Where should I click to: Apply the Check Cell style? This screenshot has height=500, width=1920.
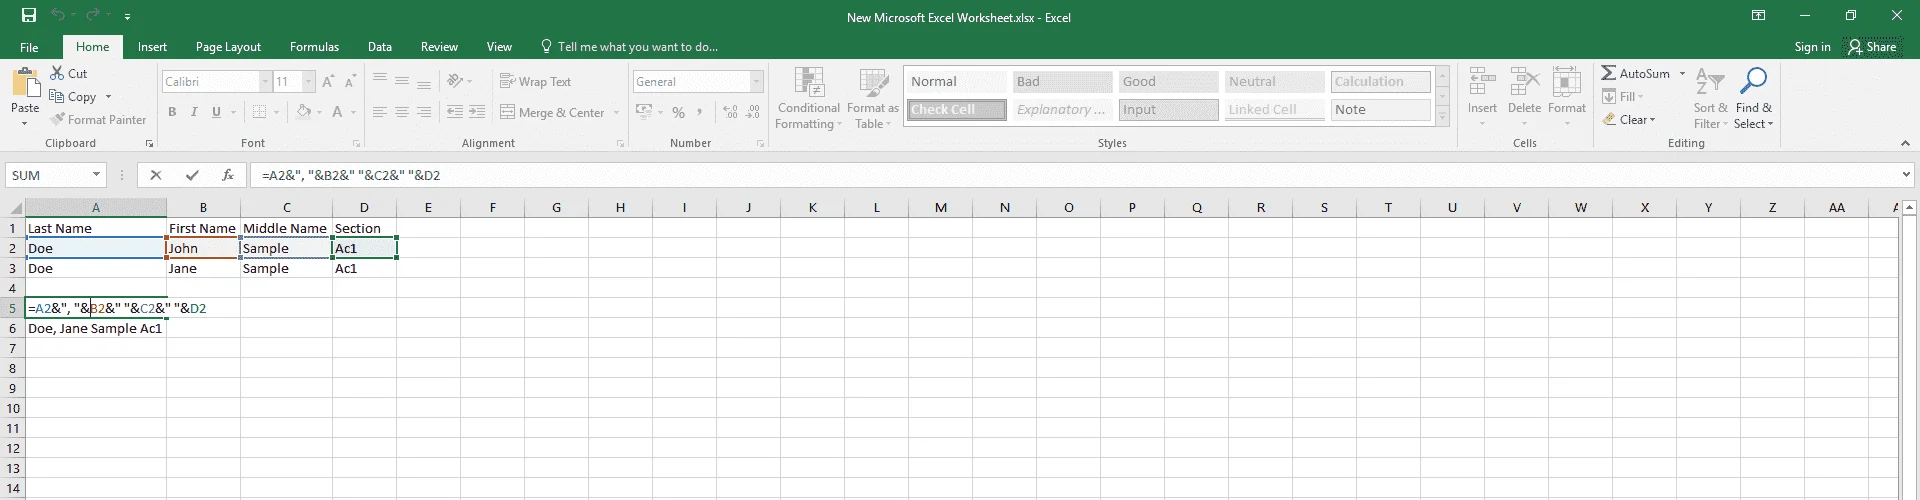956,110
